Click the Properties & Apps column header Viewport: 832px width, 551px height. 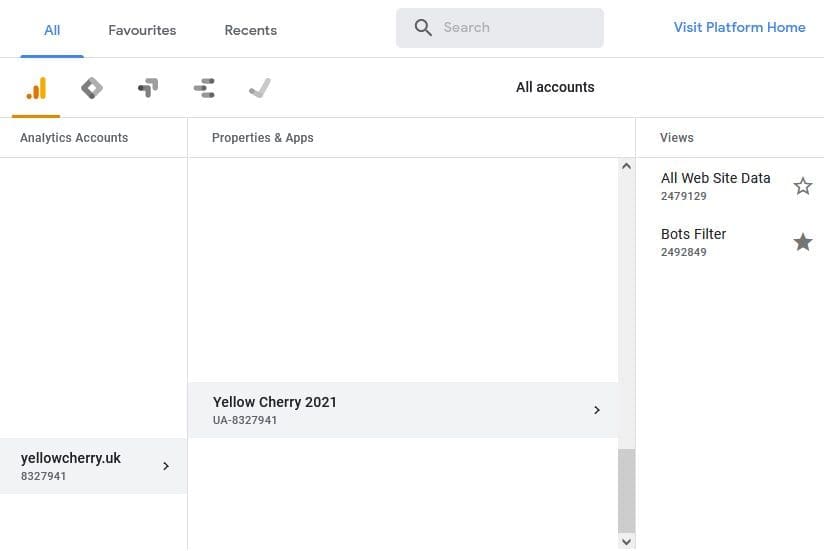(263, 137)
